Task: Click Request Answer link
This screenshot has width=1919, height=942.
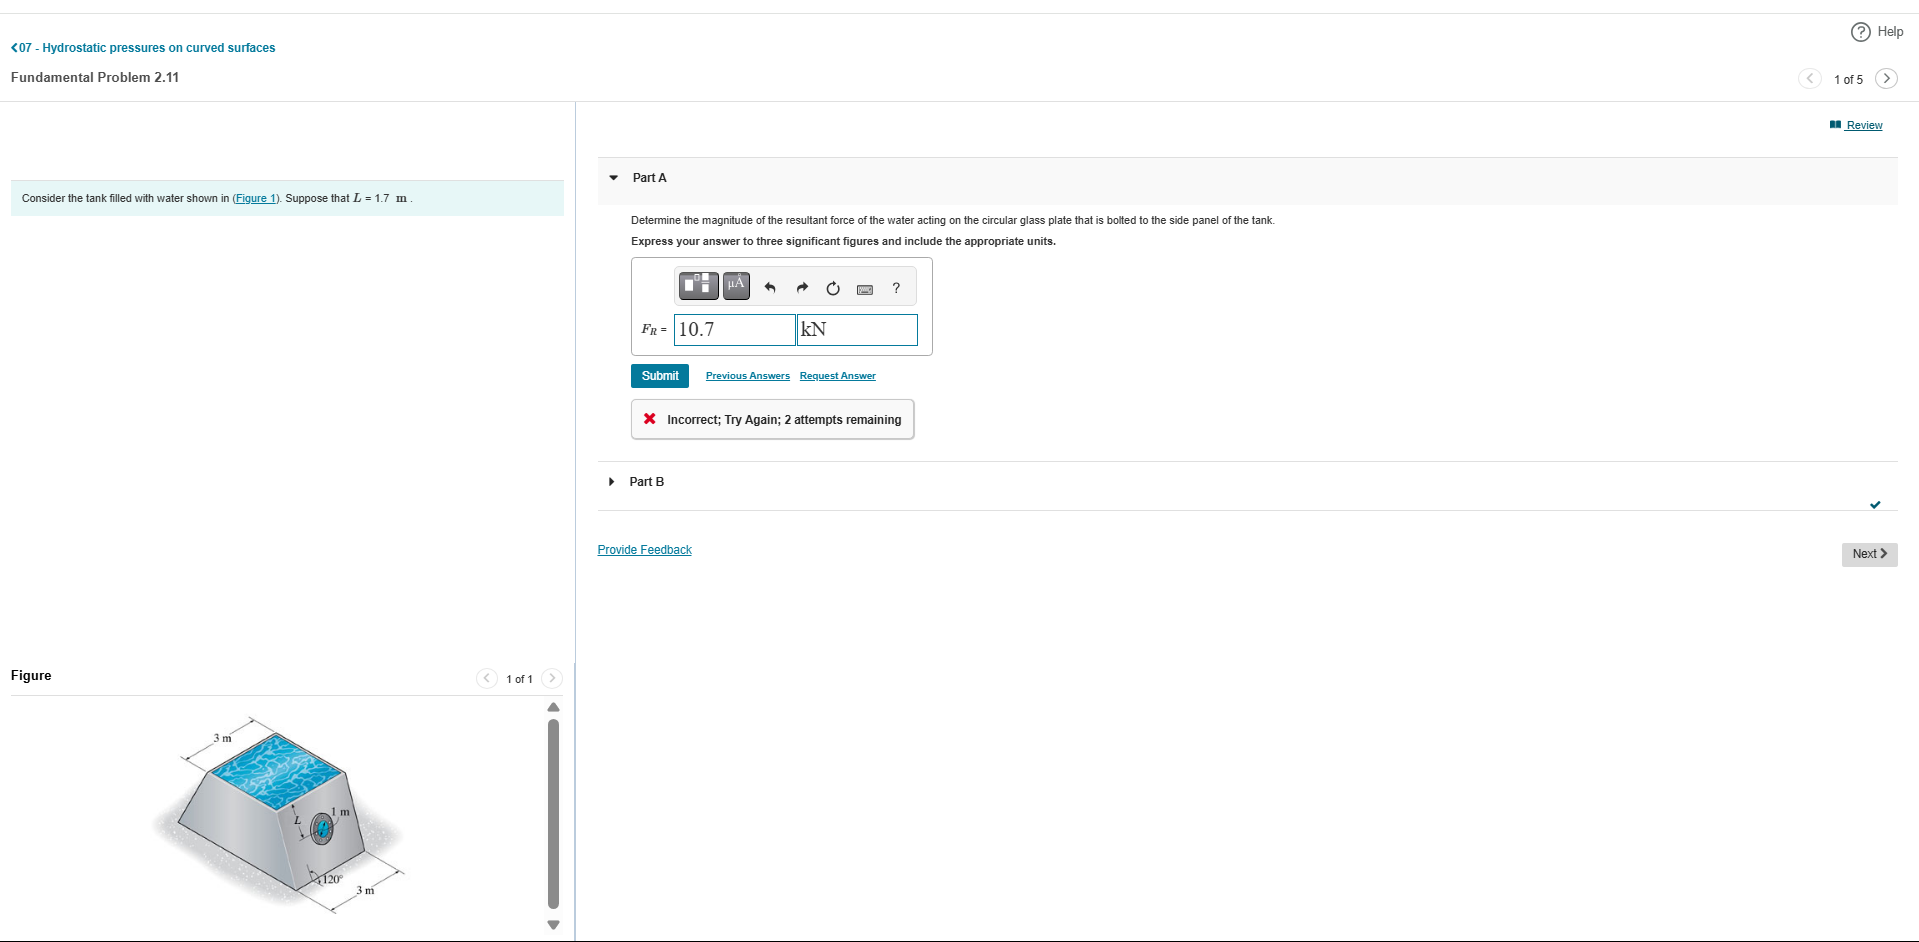Action: 838,376
